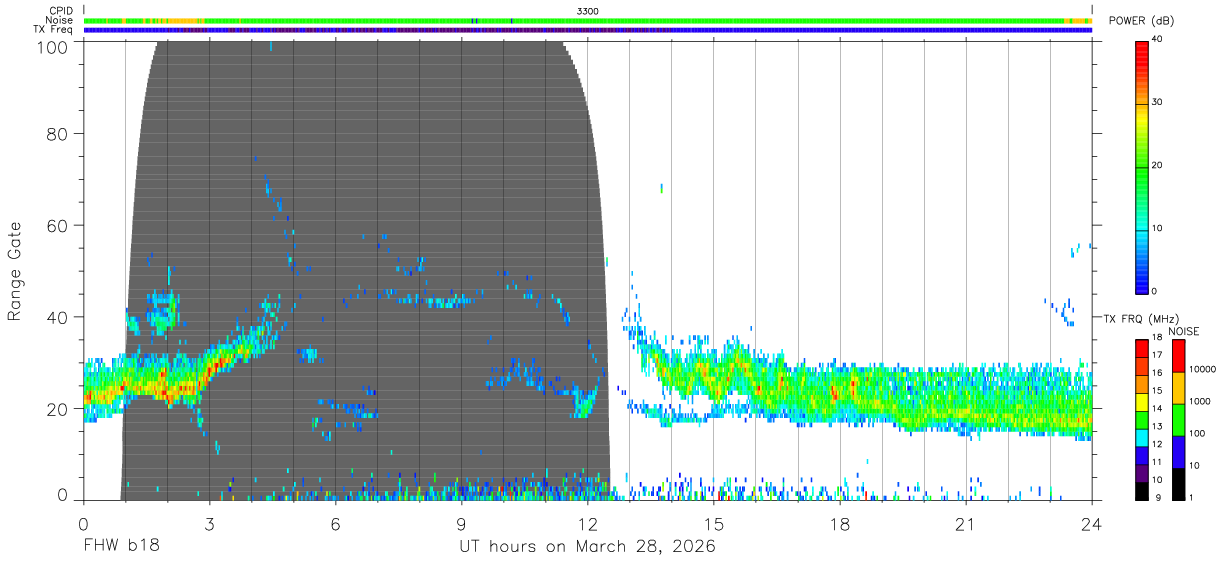The image size is (1228, 567).
Task: Click the 3300 CPID value
Action: pos(588,11)
